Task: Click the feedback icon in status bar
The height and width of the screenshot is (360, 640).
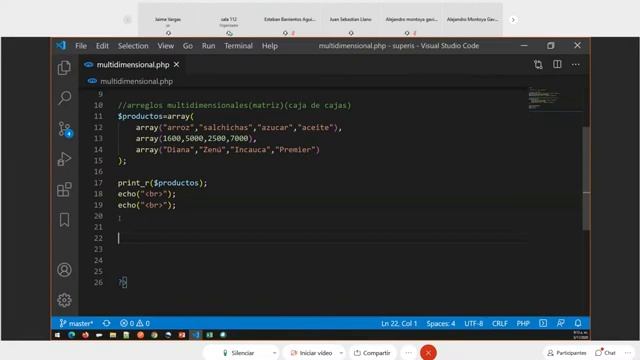Action: point(560,323)
